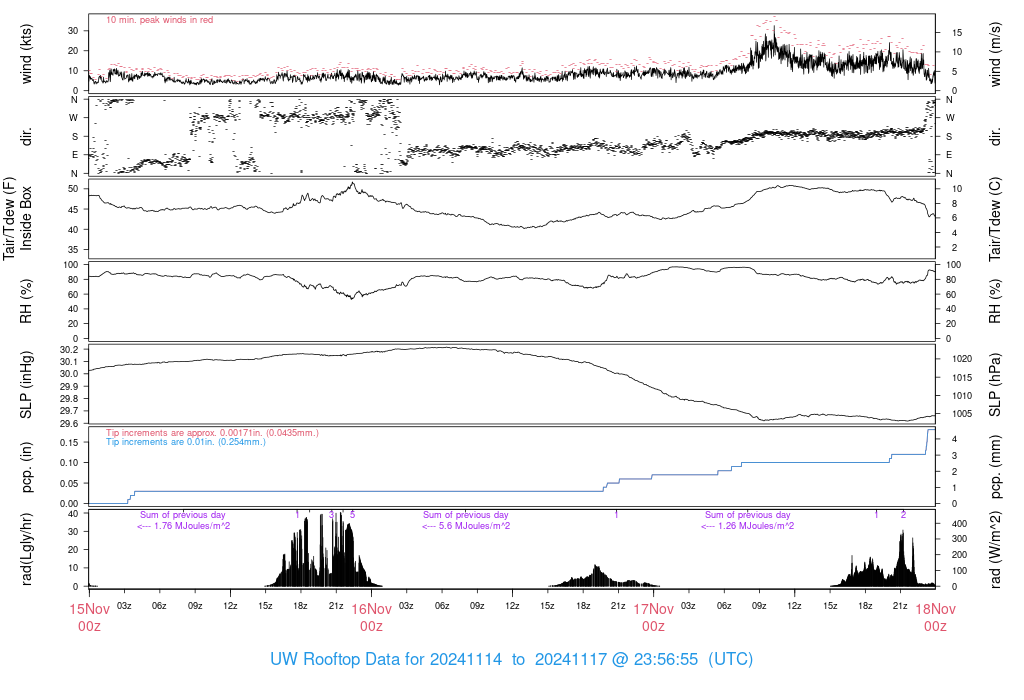The height and width of the screenshot is (700, 1024).
Task: Select the '18Nov 00z' date label
Action: [935, 618]
